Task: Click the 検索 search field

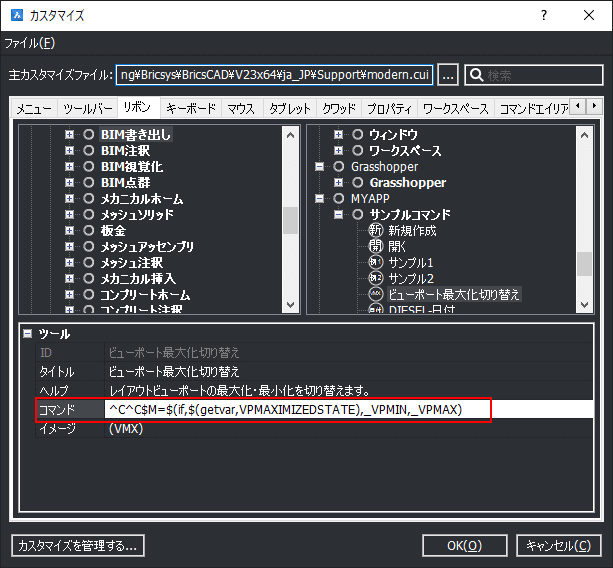Action: point(534,75)
